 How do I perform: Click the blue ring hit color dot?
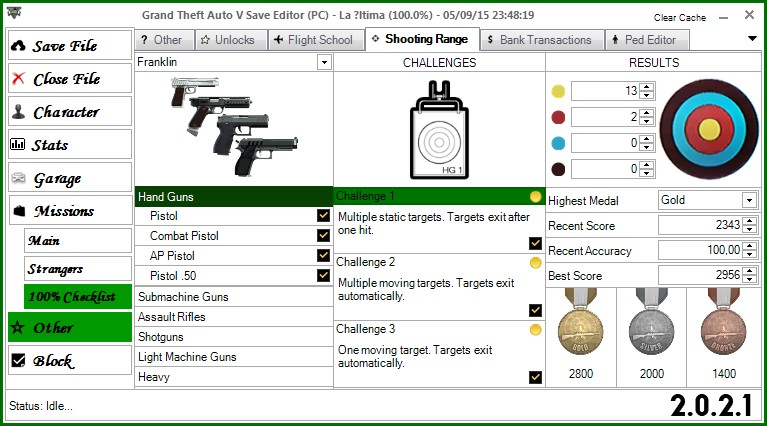(x=558, y=143)
